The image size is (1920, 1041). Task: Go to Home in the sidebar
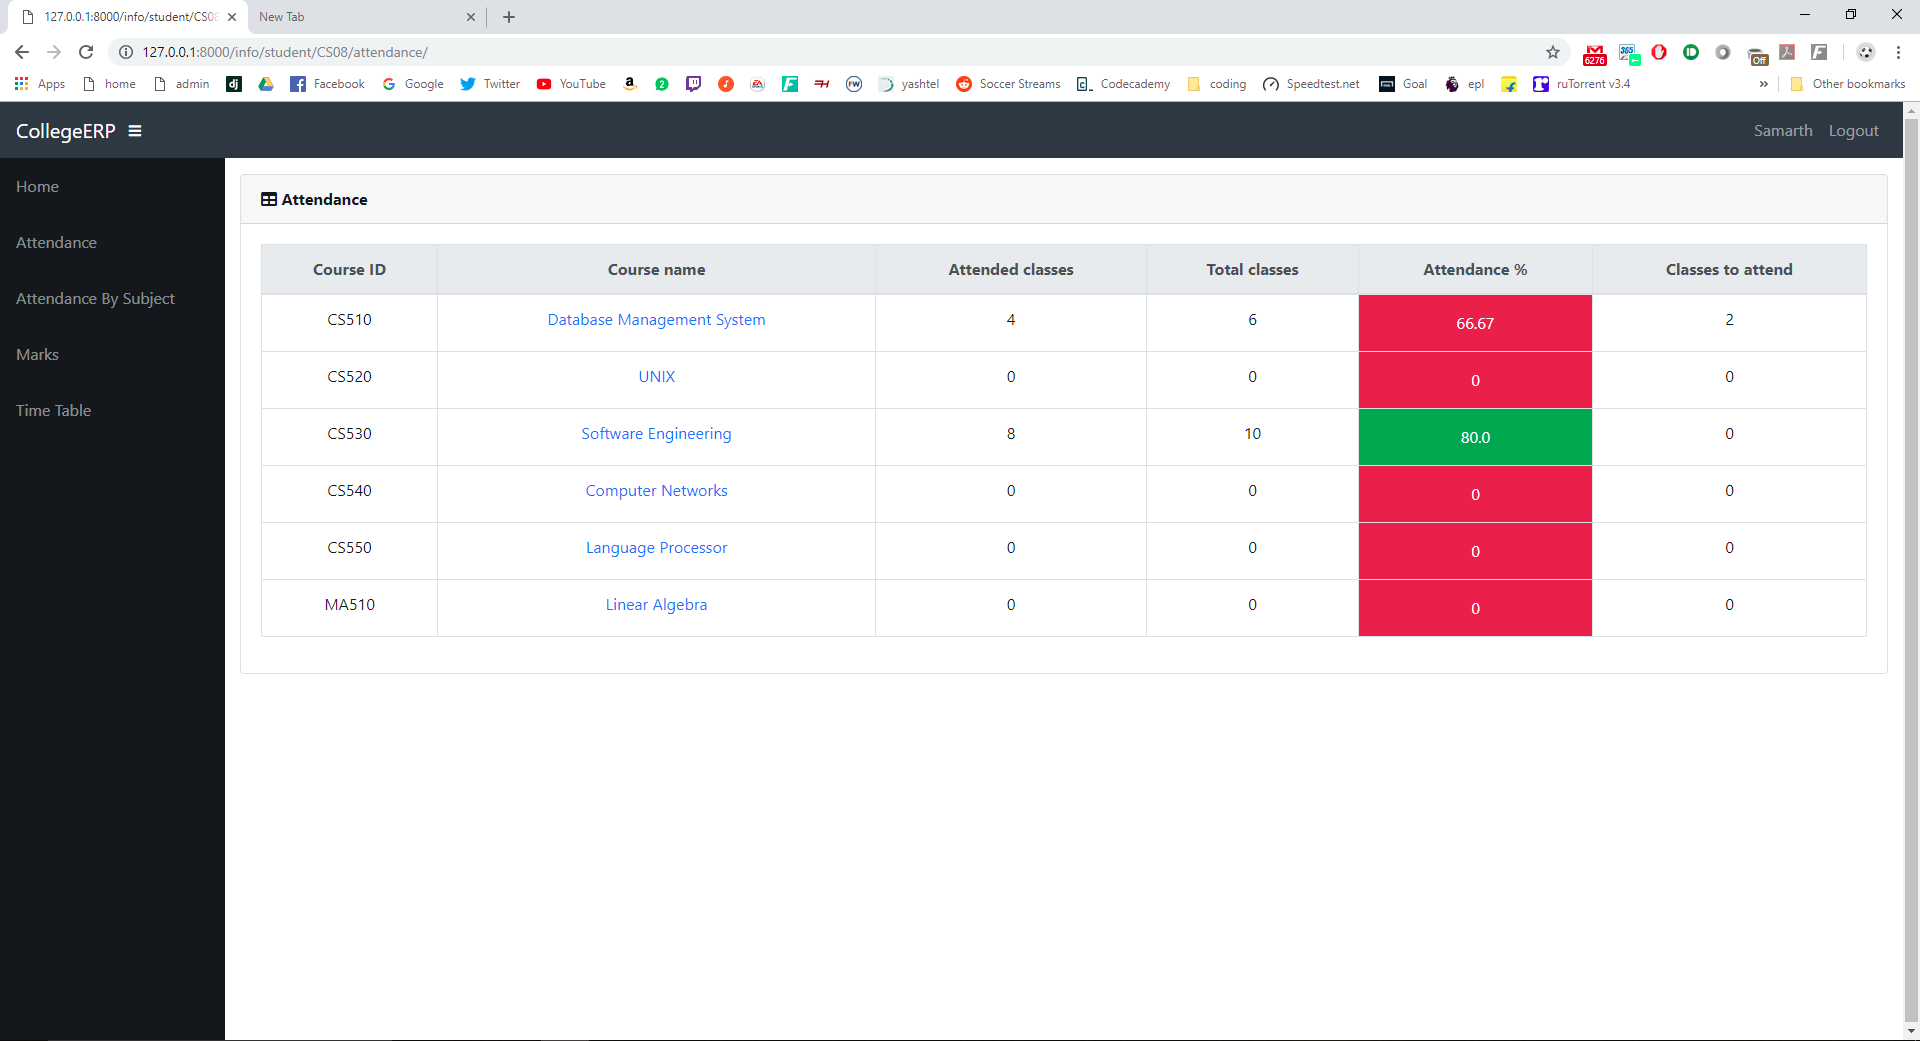(37, 187)
